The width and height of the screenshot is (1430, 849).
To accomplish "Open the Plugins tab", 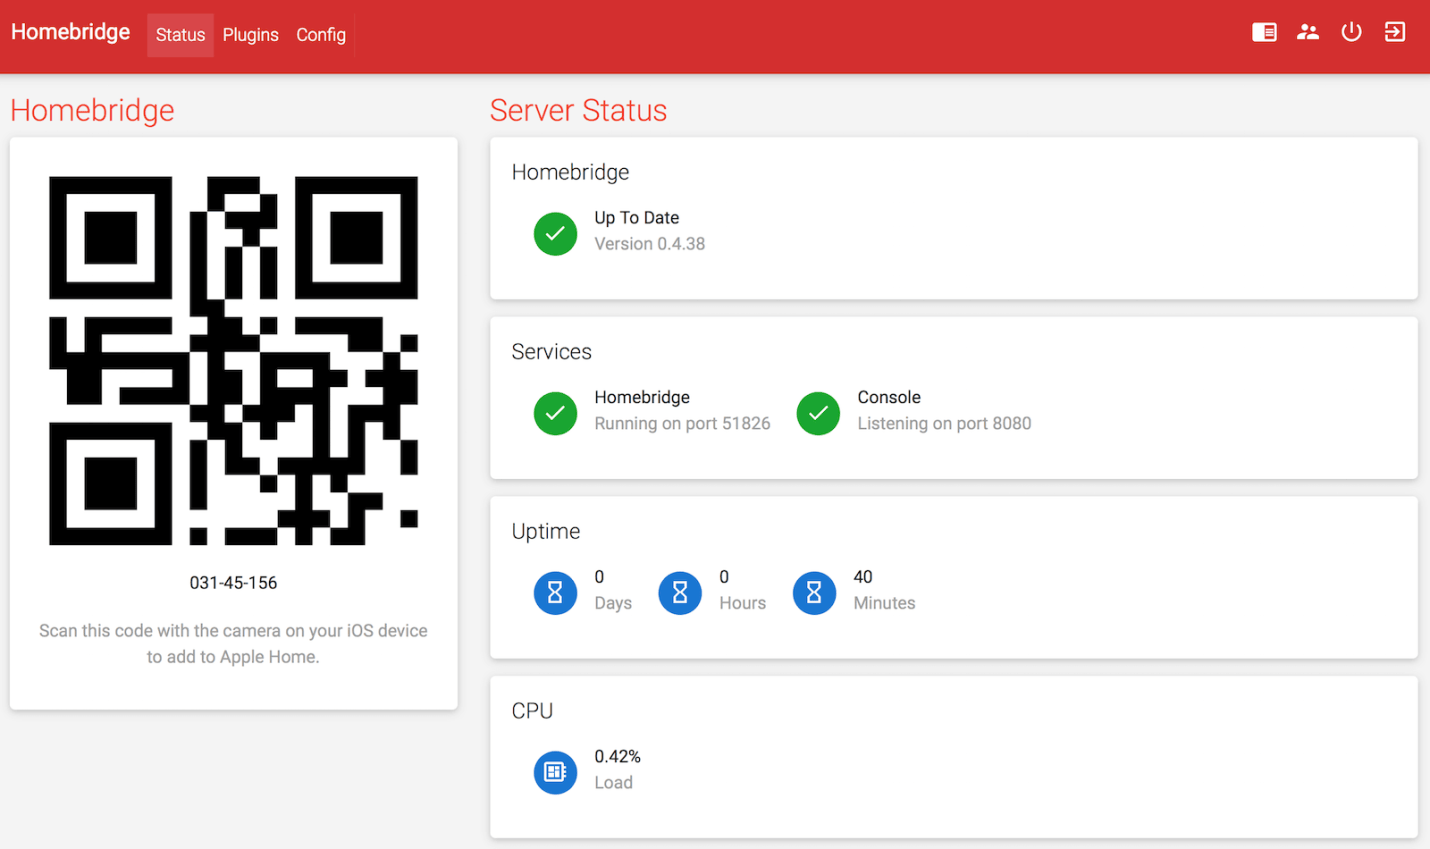I will [250, 35].
